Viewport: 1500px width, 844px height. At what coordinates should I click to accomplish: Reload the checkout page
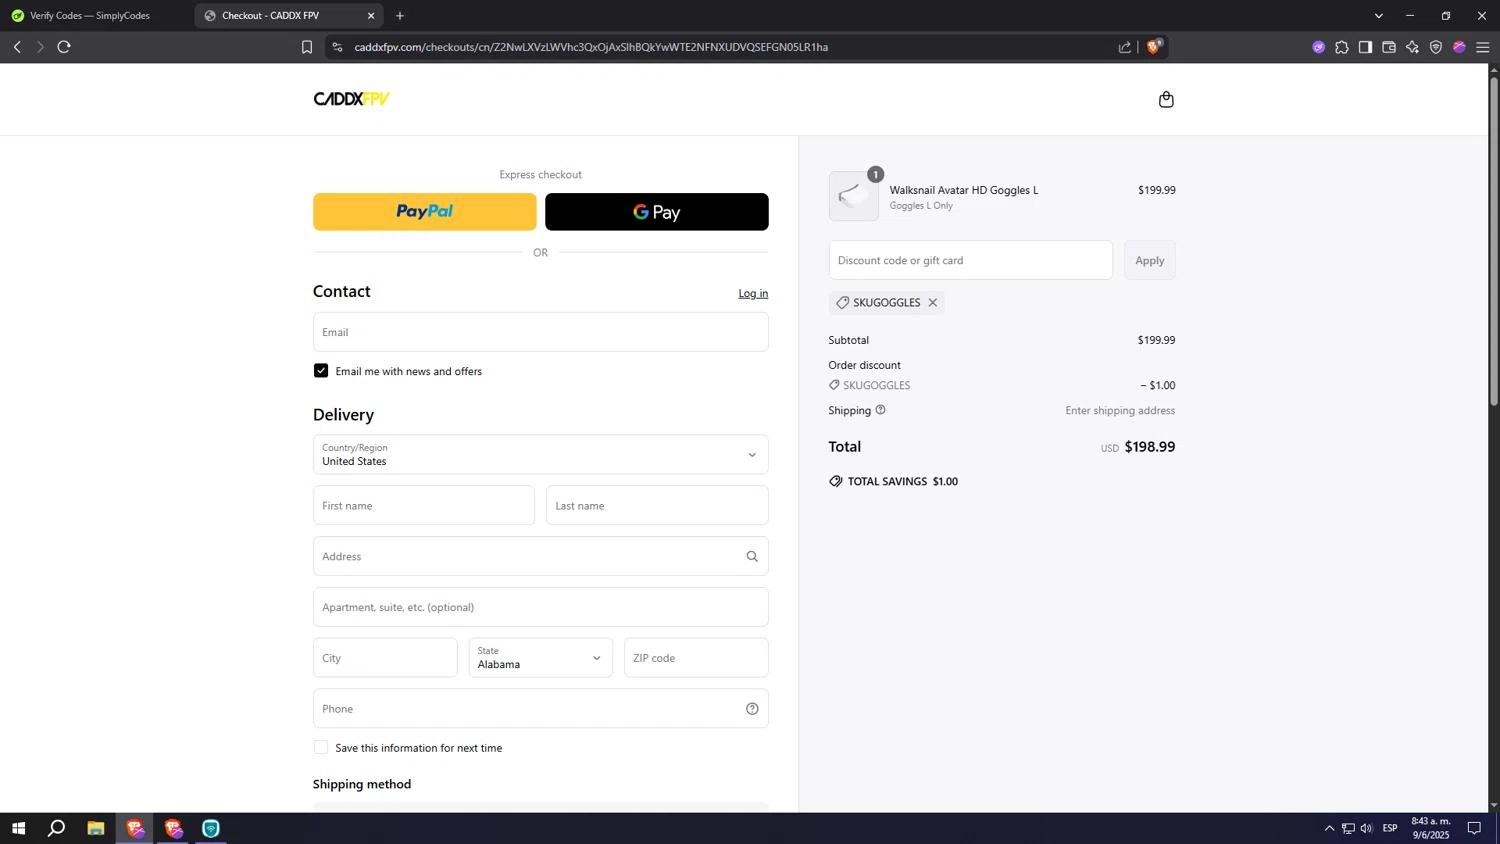coord(64,47)
